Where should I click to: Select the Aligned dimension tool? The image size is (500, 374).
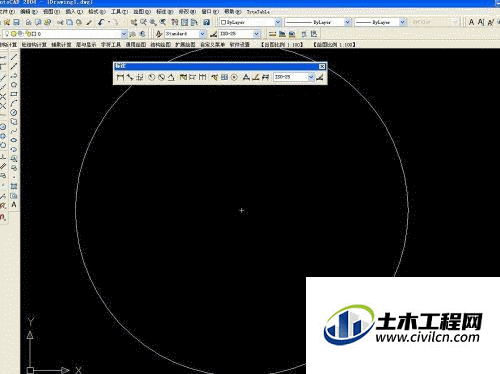click(x=130, y=77)
